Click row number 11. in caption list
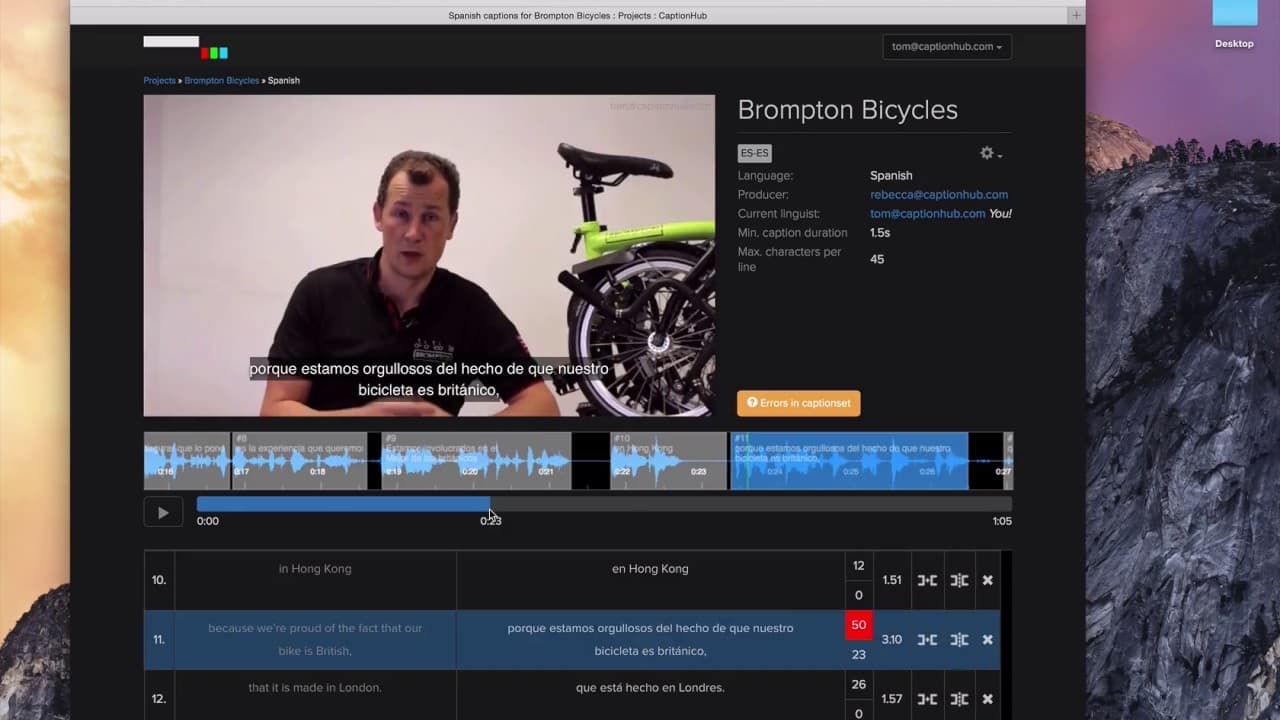 tap(159, 640)
